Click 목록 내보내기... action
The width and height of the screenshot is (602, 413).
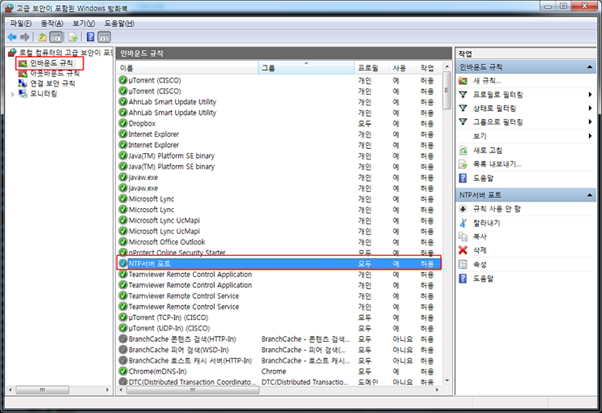point(497,164)
